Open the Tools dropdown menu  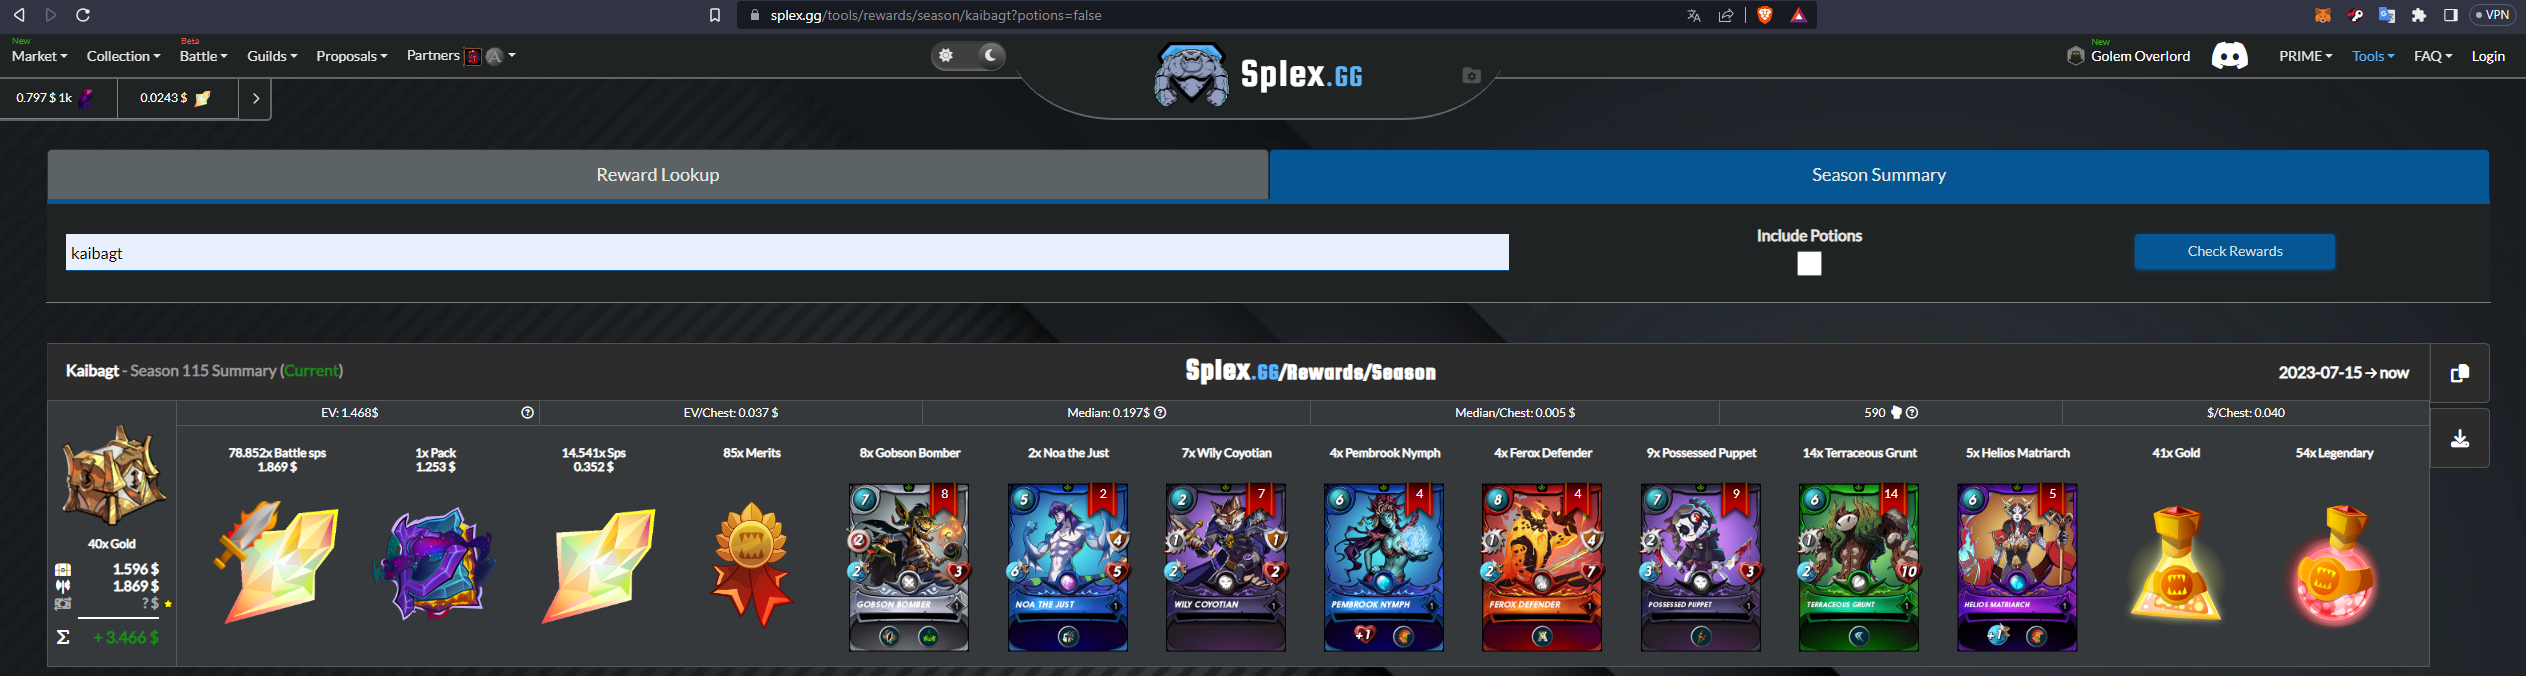[x=2373, y=56]
